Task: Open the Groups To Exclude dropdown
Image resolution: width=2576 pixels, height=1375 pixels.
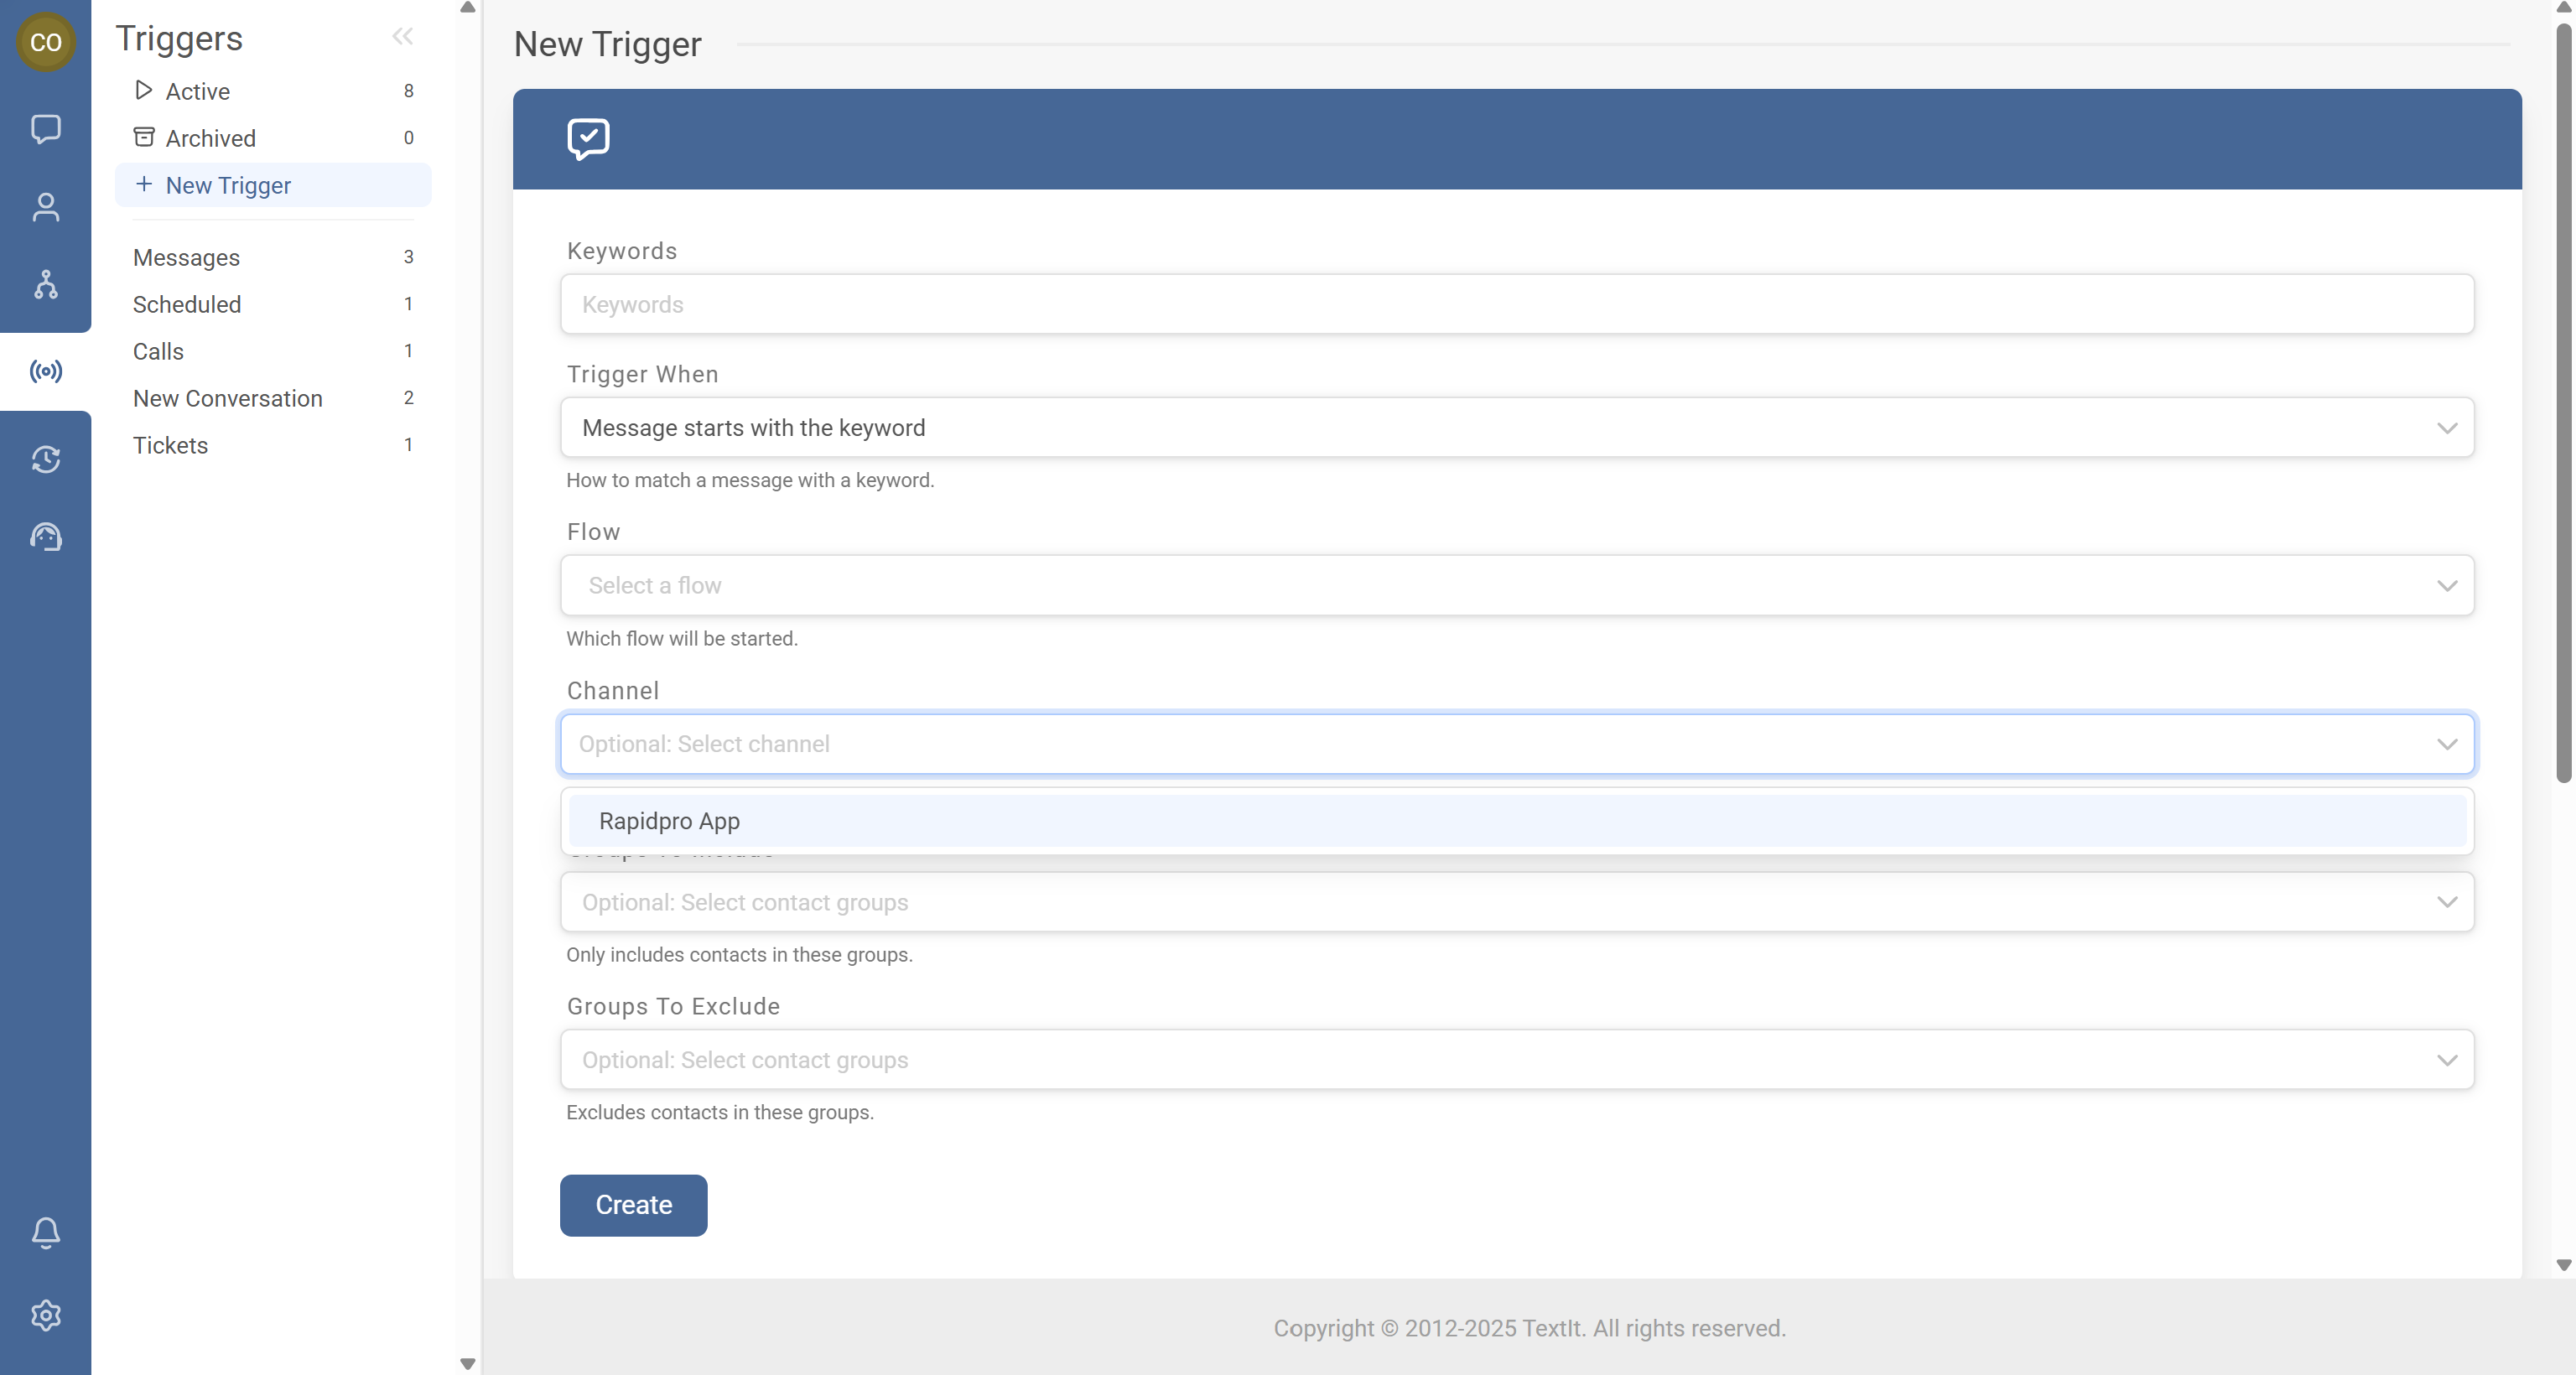Action: point(1516,1060)
